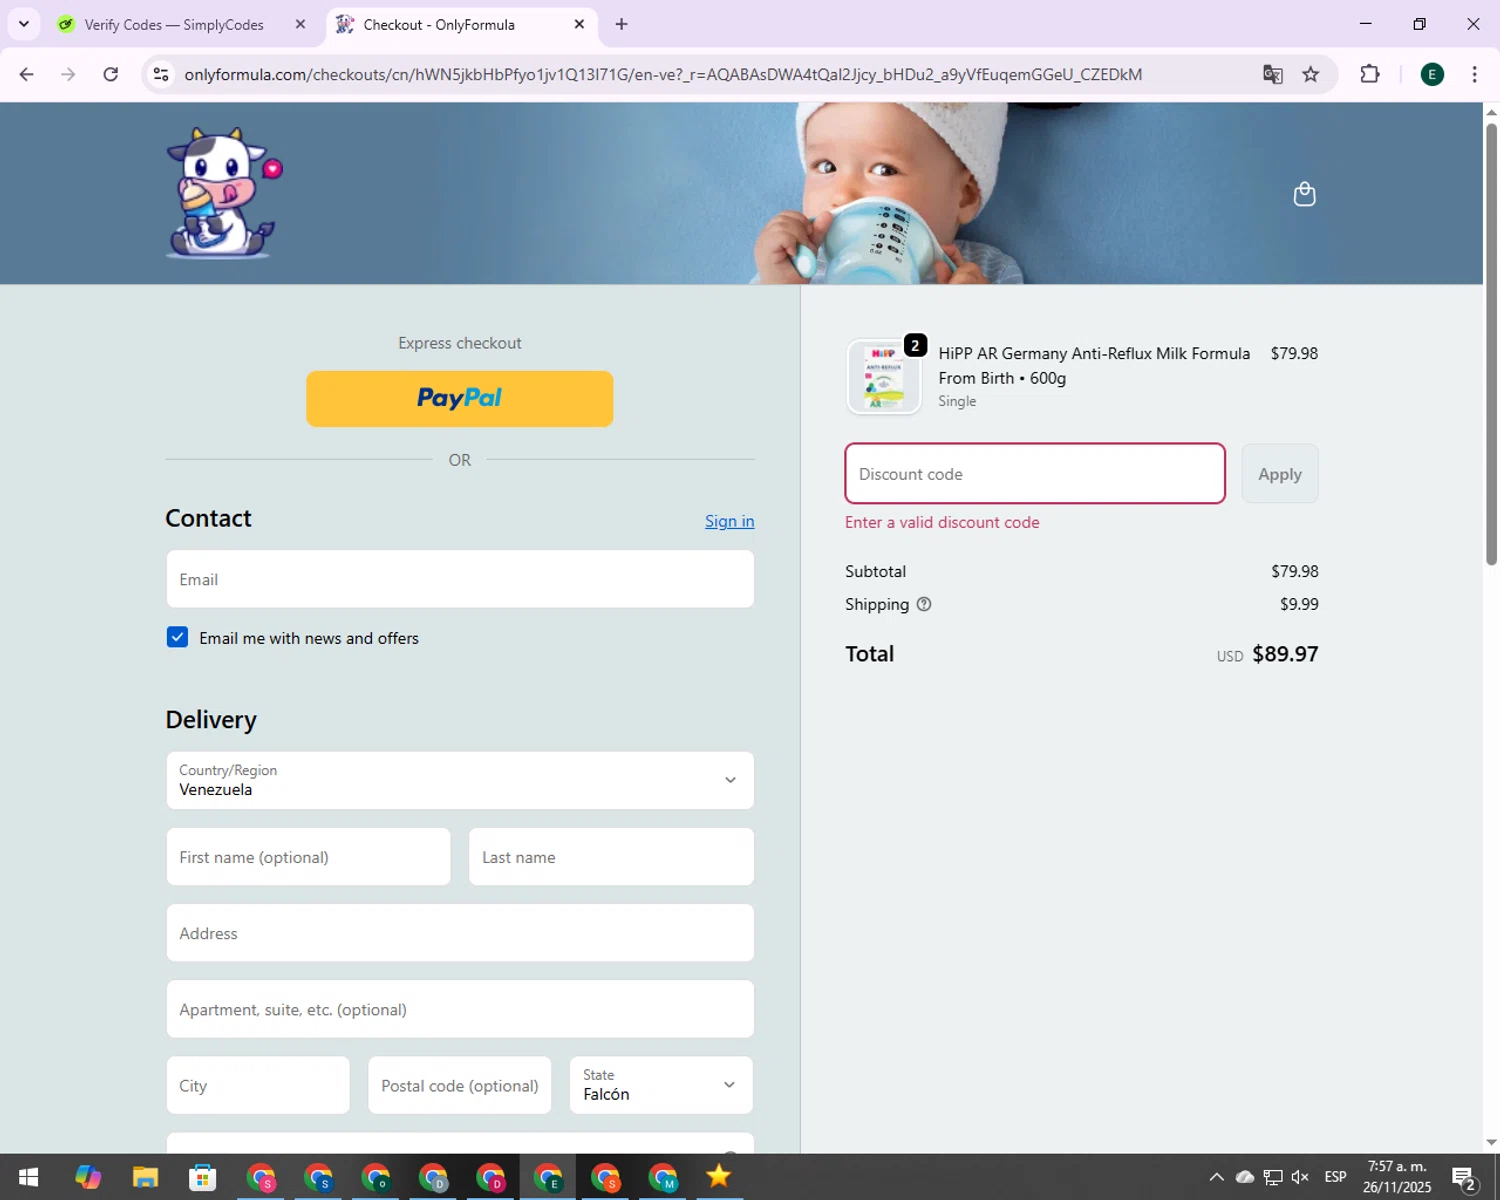The width and height of the screenshot is (1500, 1200).
Task: Click the City field
Action: click(258, 1085)
